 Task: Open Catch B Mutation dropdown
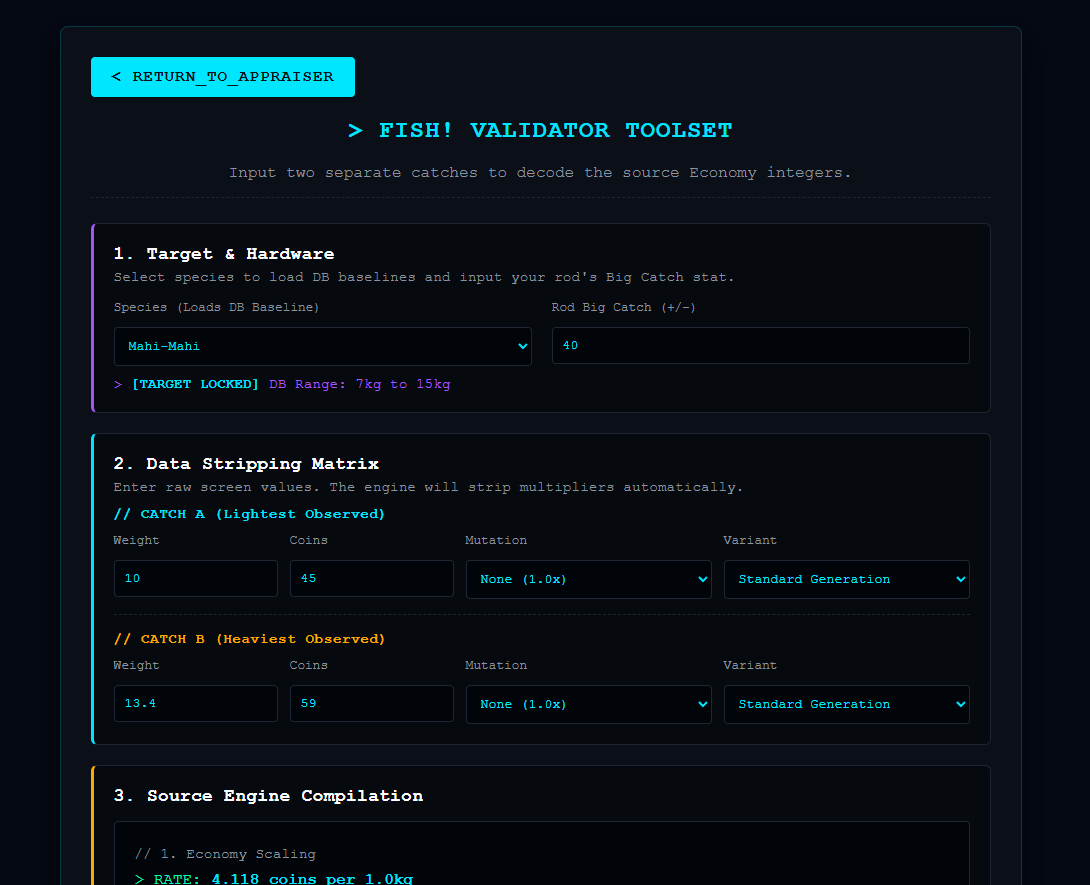coord(589,704)
